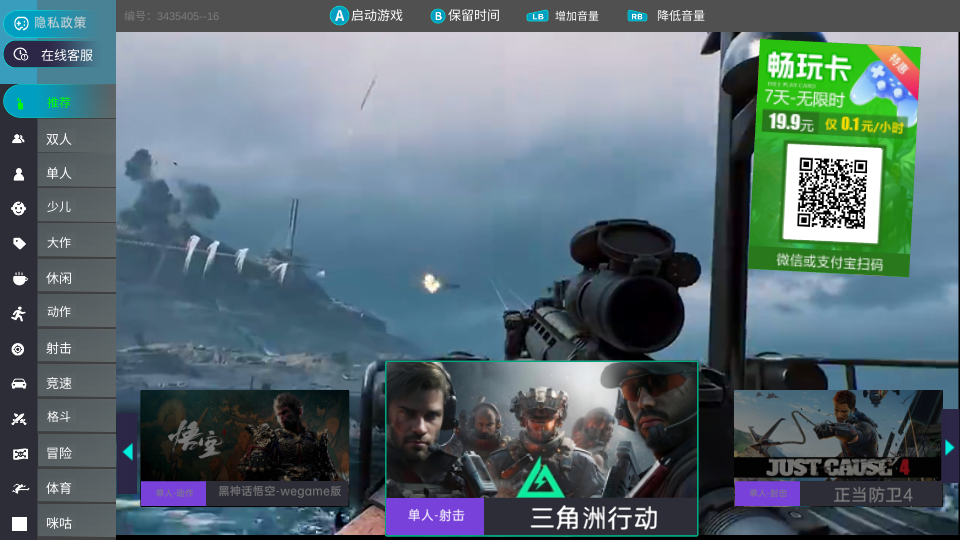Click the 黑神话悟空-wegame版 title text

[x=279, y=492]
